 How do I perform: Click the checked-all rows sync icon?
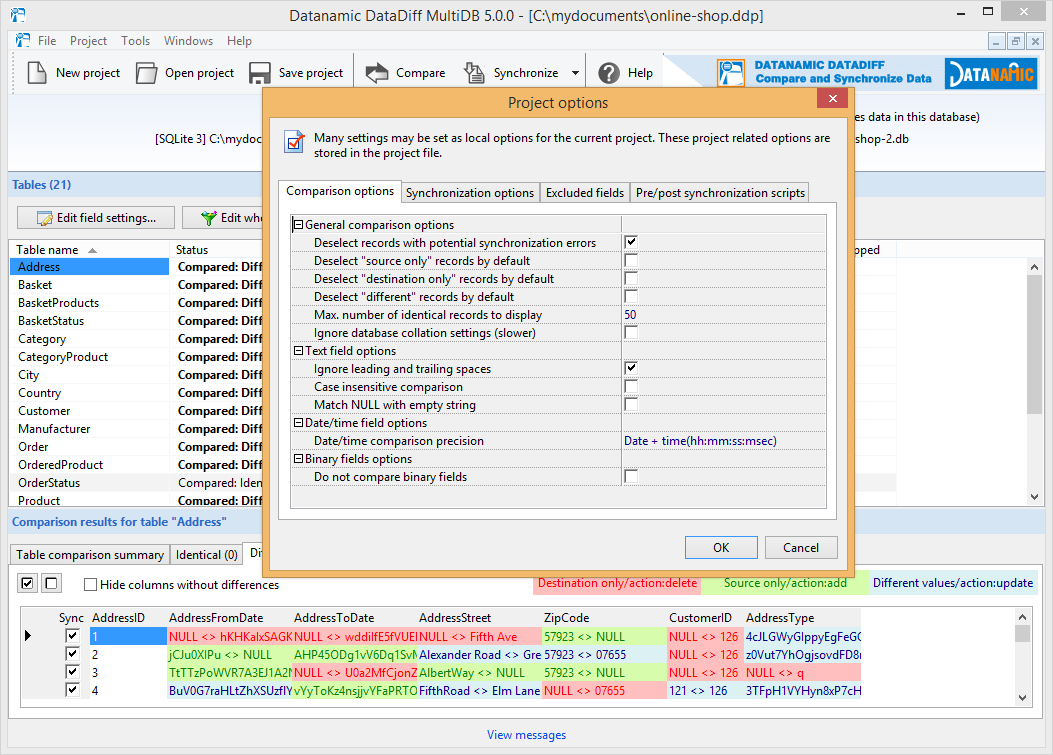(28, 583)
